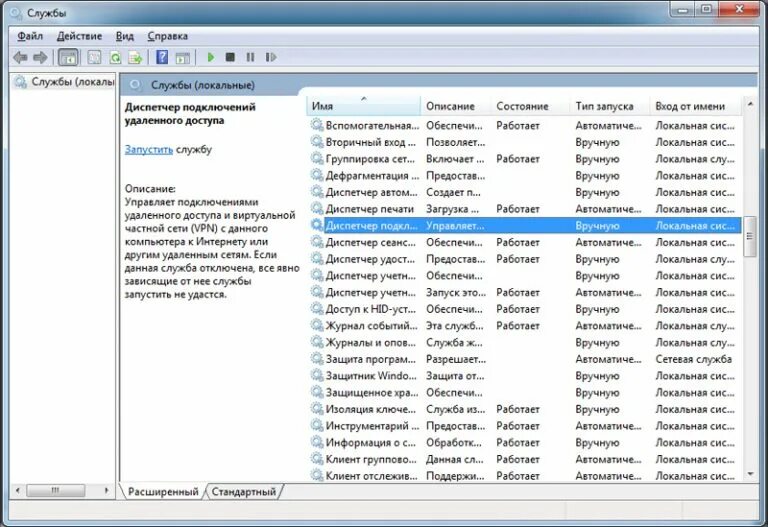The image size is (768, 527).
Task: Click the right arrow of the tree pane scrollbar
Action: 107,490
